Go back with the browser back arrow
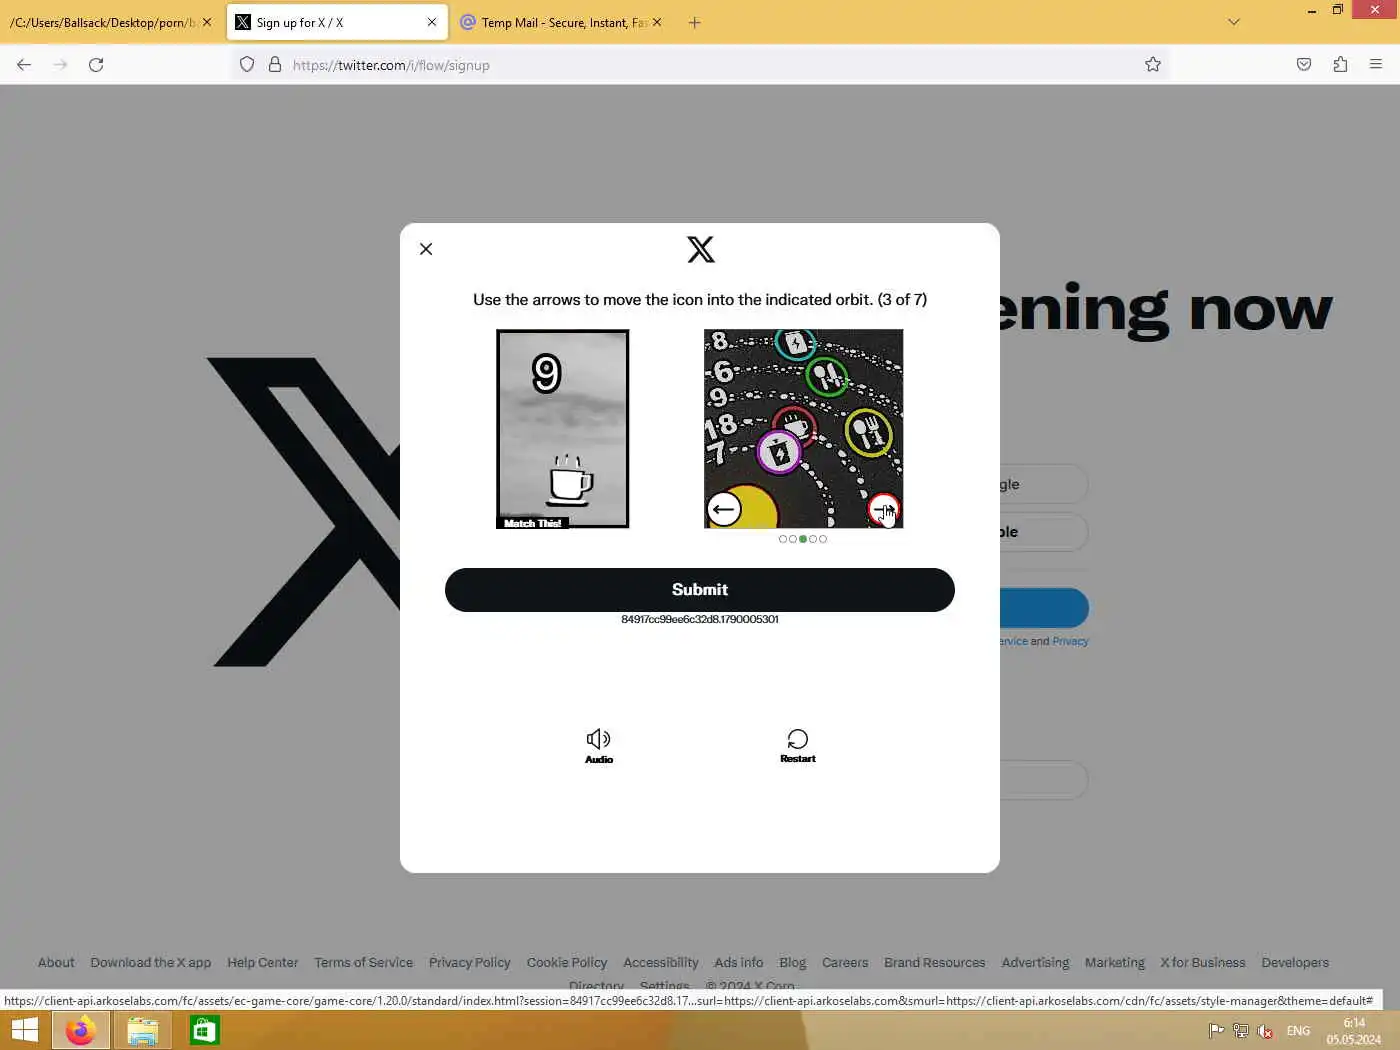Viewport: 1400px width, 1050px height. 24,65
